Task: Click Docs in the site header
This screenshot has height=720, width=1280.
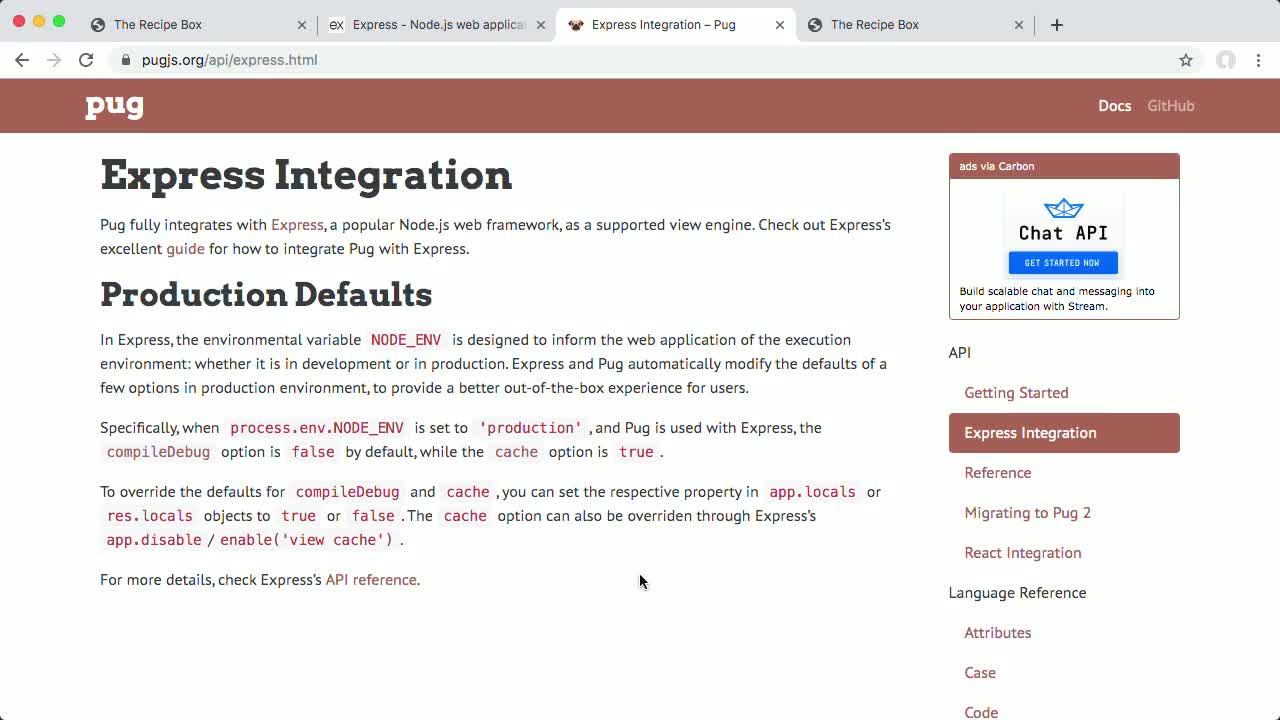Action: tap(1114, 105)
